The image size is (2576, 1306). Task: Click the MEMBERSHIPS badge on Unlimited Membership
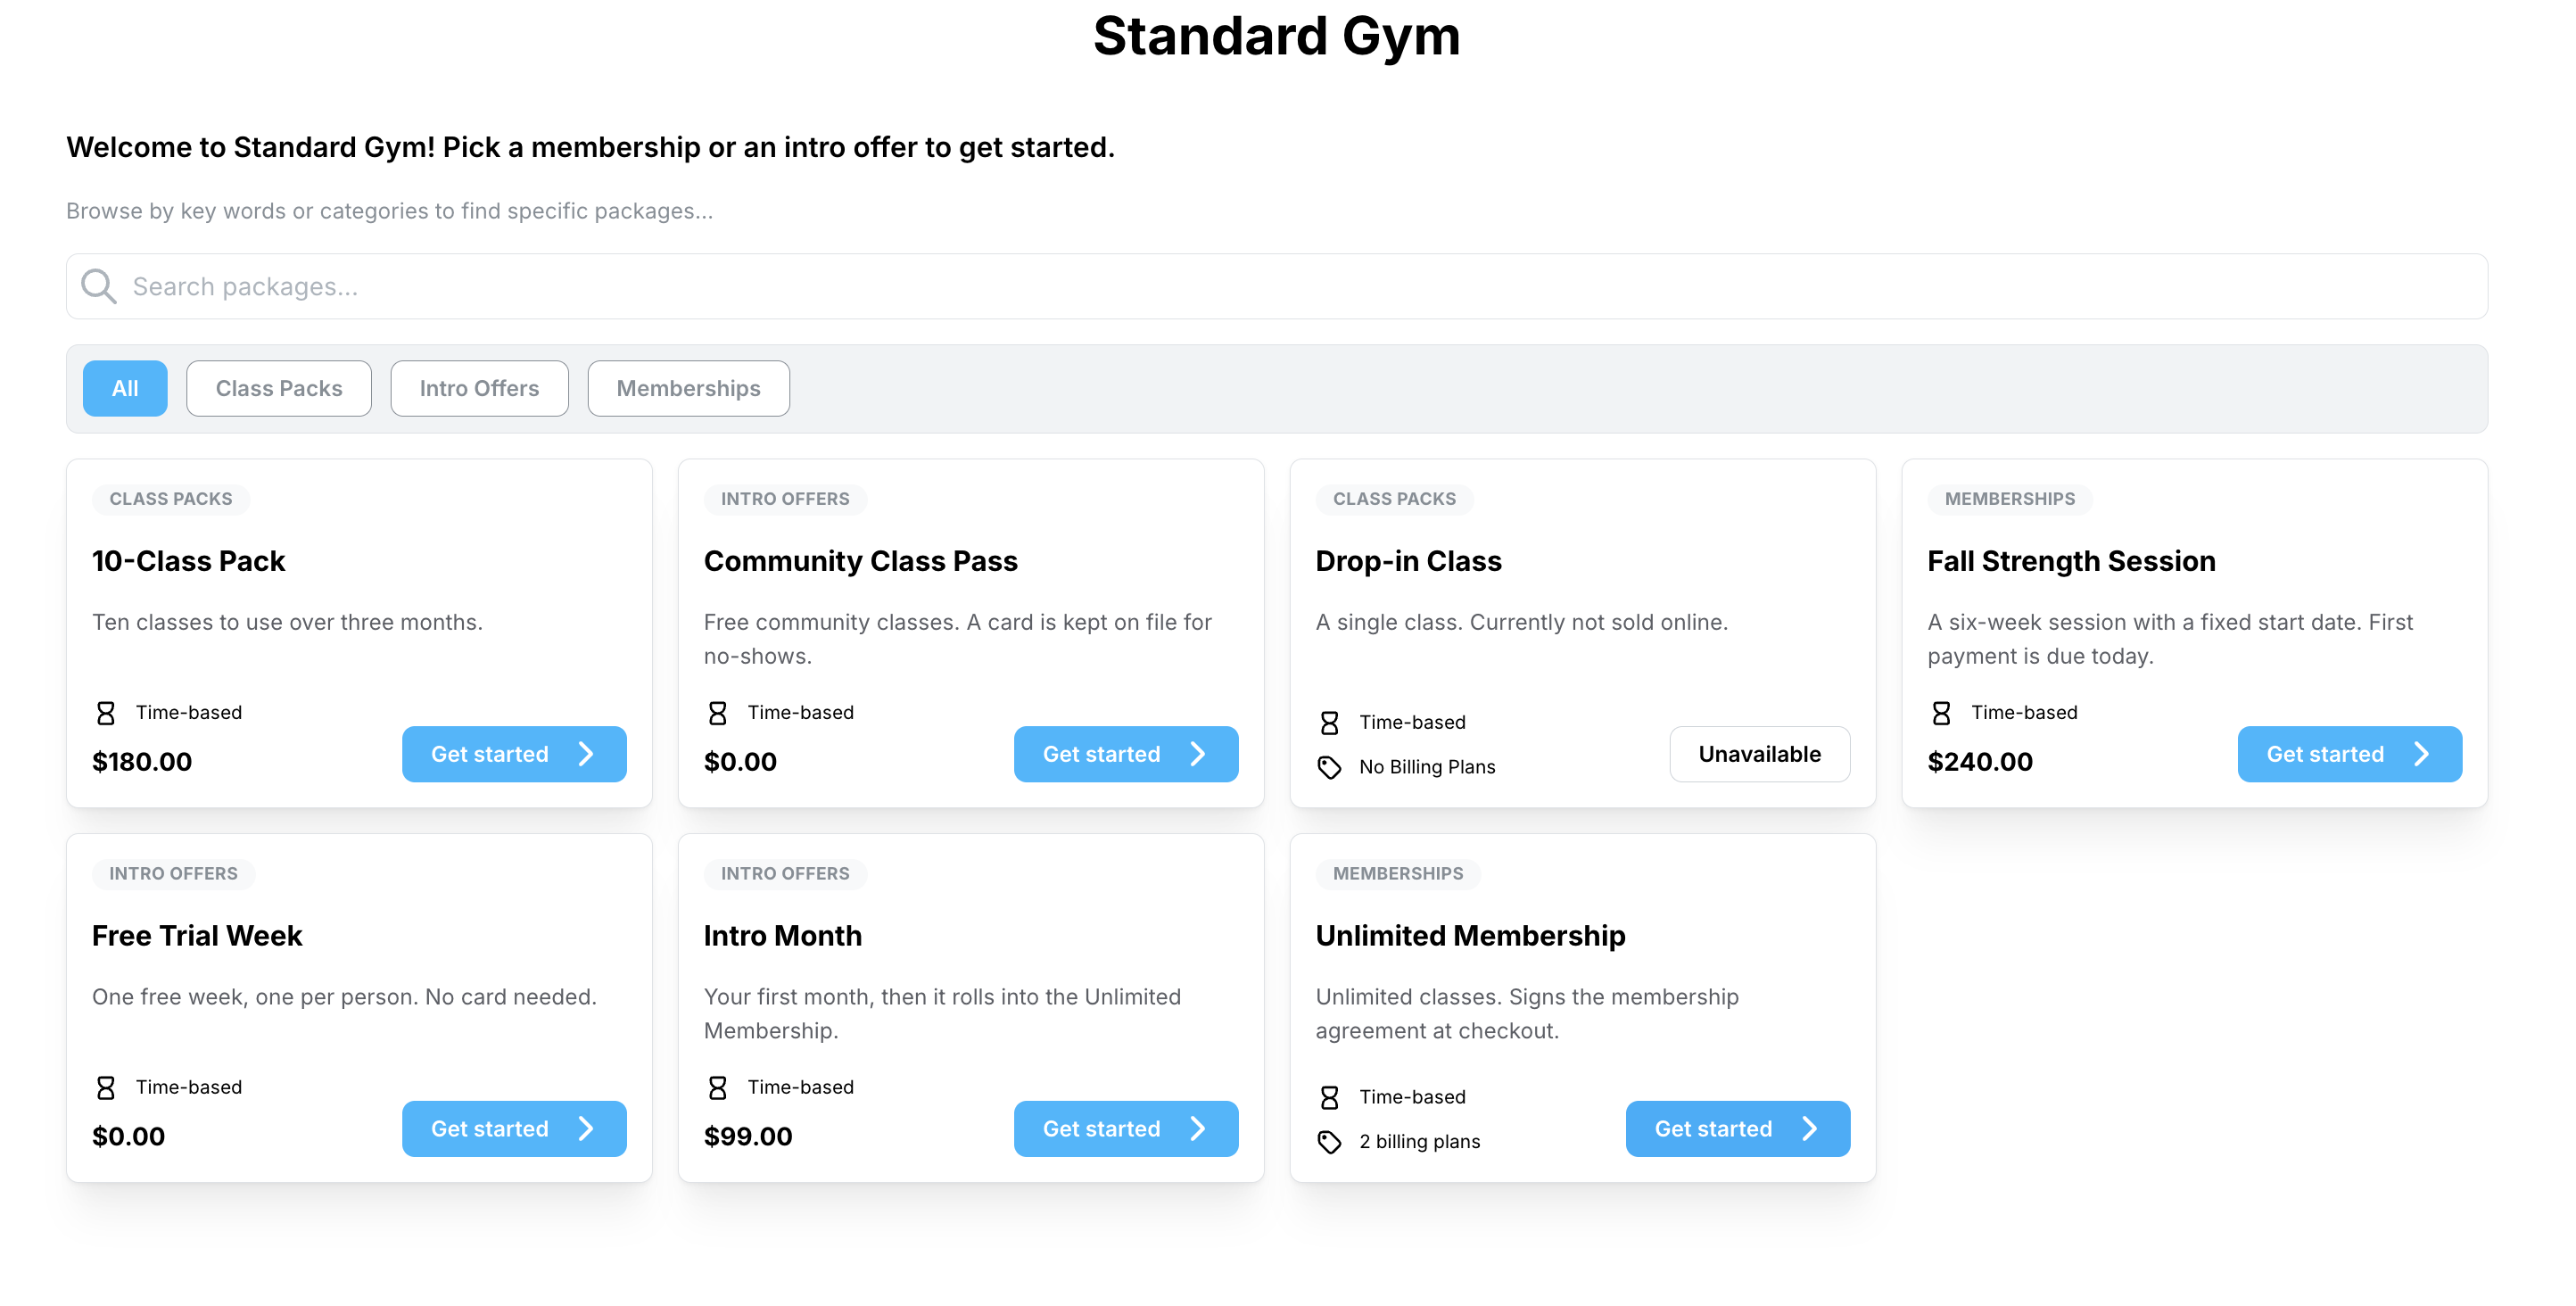(x=1398, y=875)
